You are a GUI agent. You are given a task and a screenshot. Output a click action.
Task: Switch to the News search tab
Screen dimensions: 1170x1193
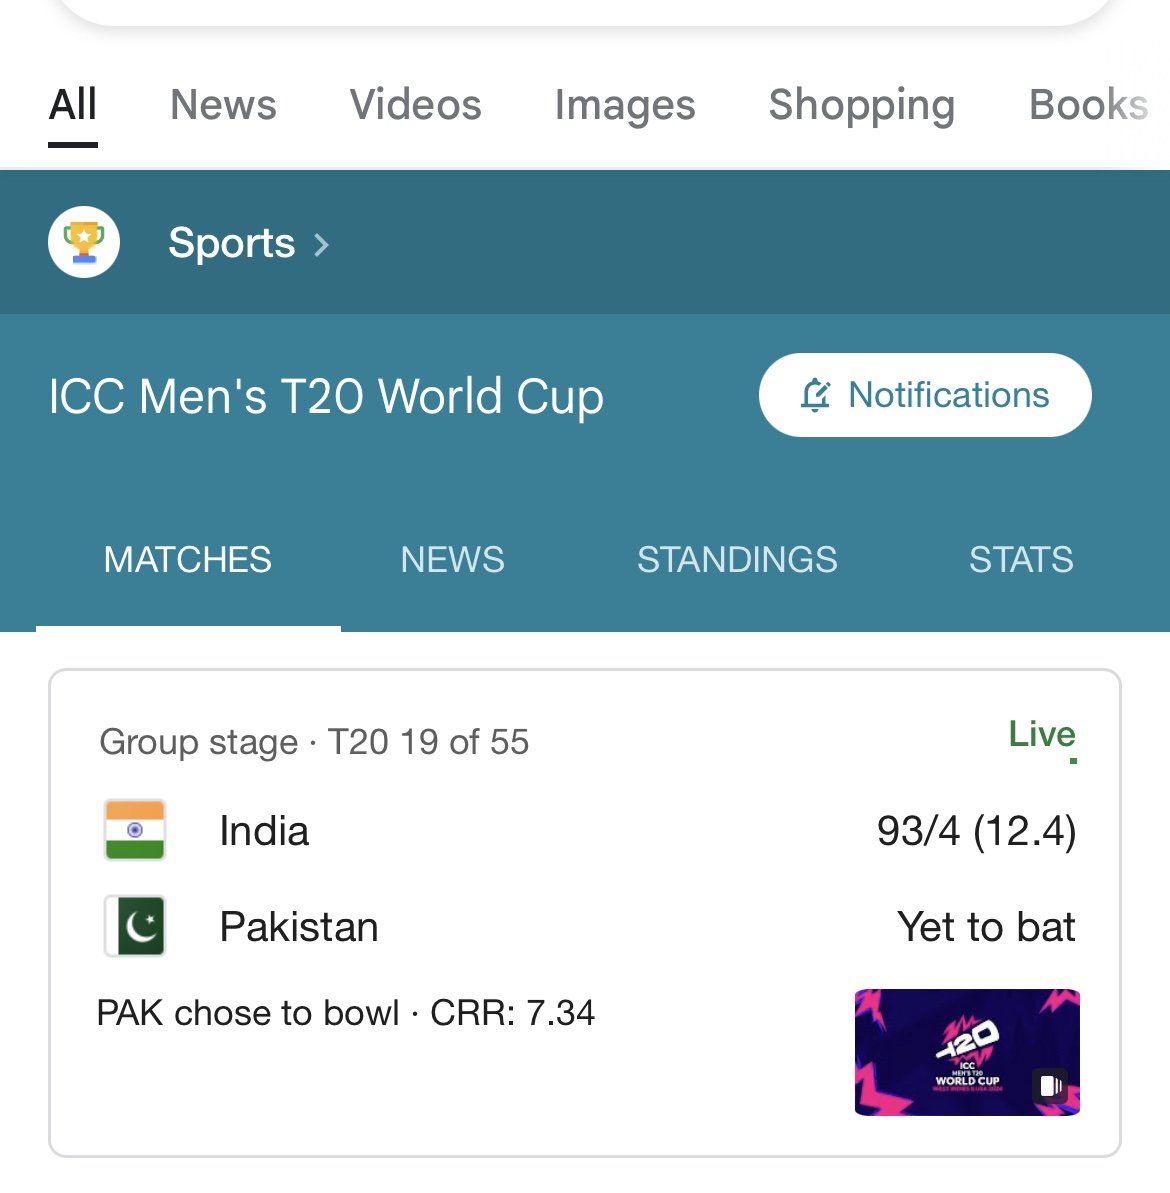[x=223, y=105]
